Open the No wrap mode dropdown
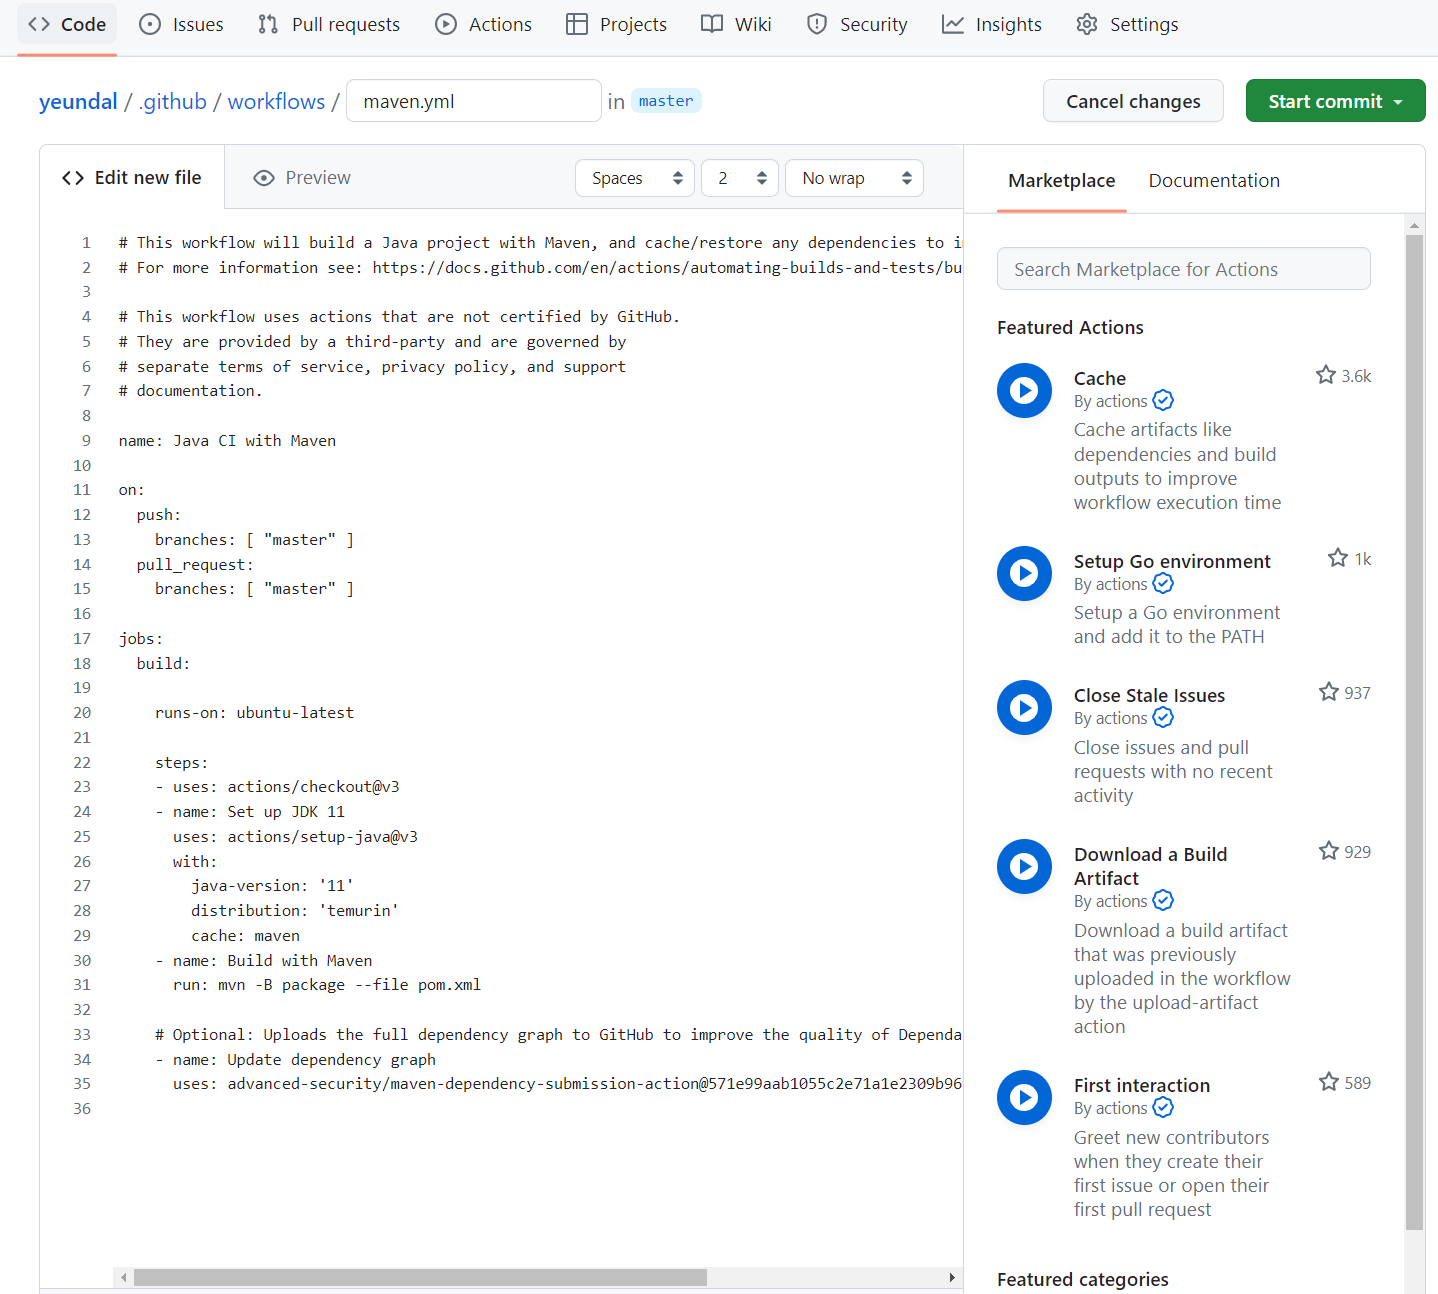 click(855, 178)
